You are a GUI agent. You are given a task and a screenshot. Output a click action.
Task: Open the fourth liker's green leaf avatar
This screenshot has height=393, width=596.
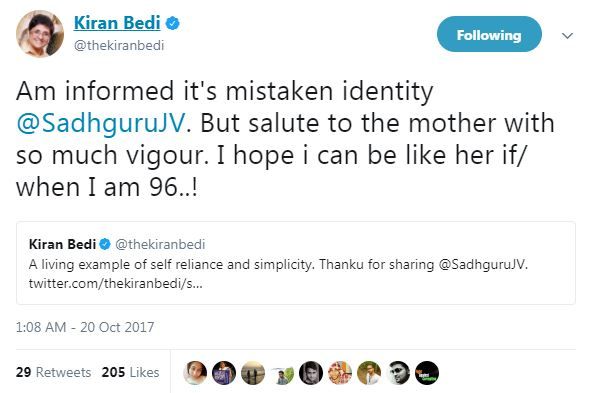(x=282, y=373)
